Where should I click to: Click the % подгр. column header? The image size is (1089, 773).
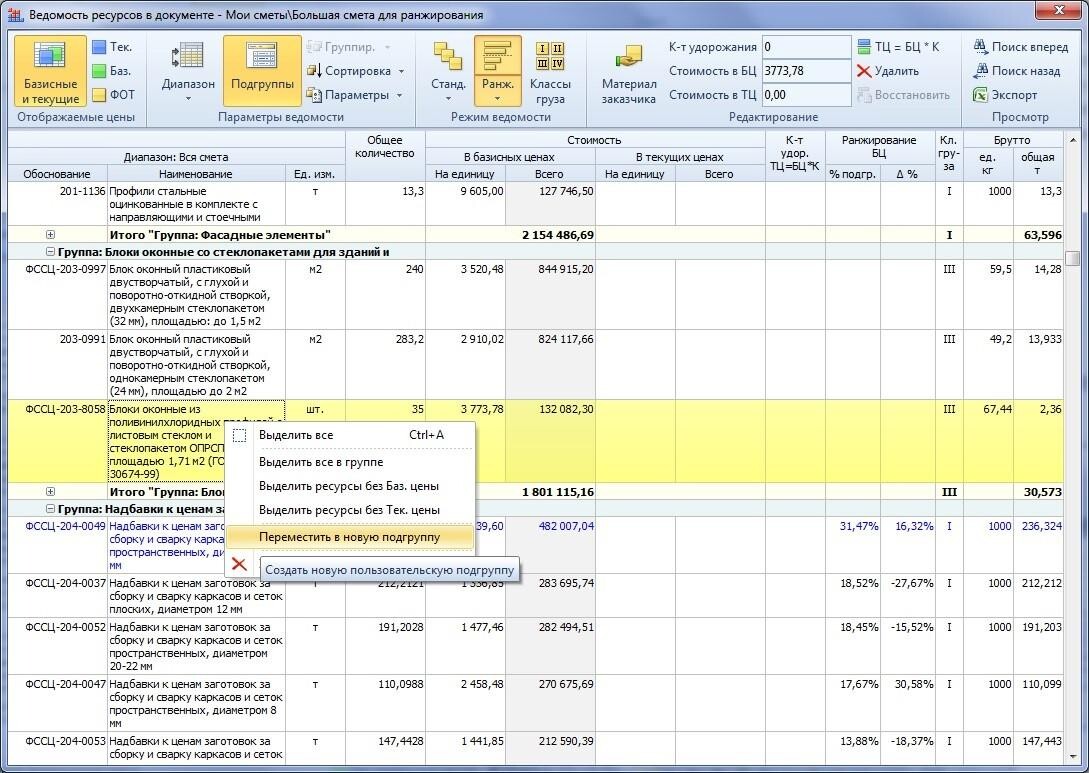(852, 174)
